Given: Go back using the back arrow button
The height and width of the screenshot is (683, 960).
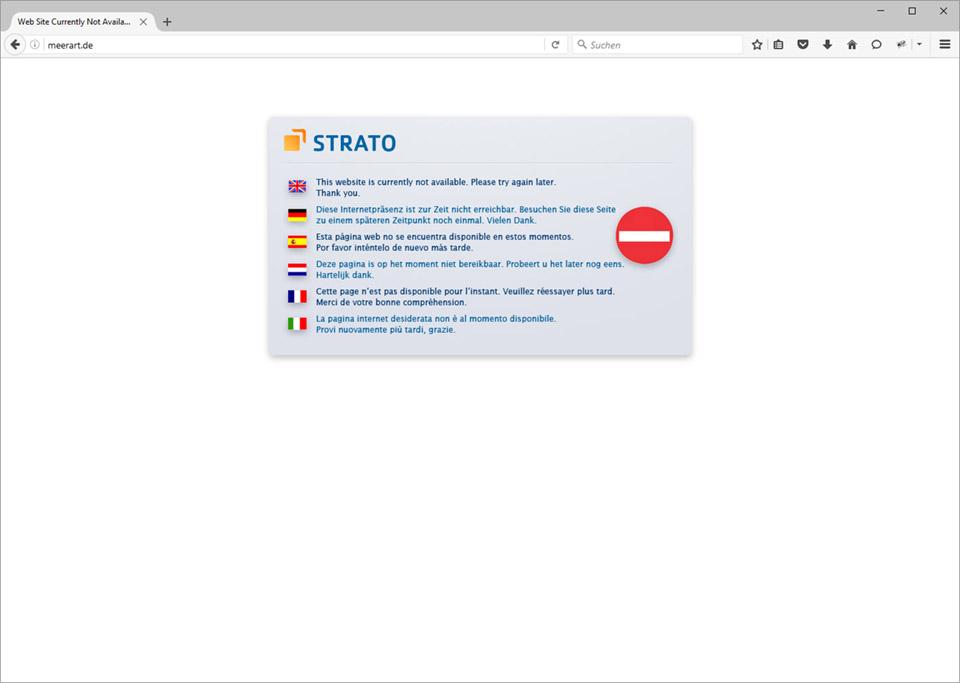Looking at the screenshot, I should coord(15,45).
